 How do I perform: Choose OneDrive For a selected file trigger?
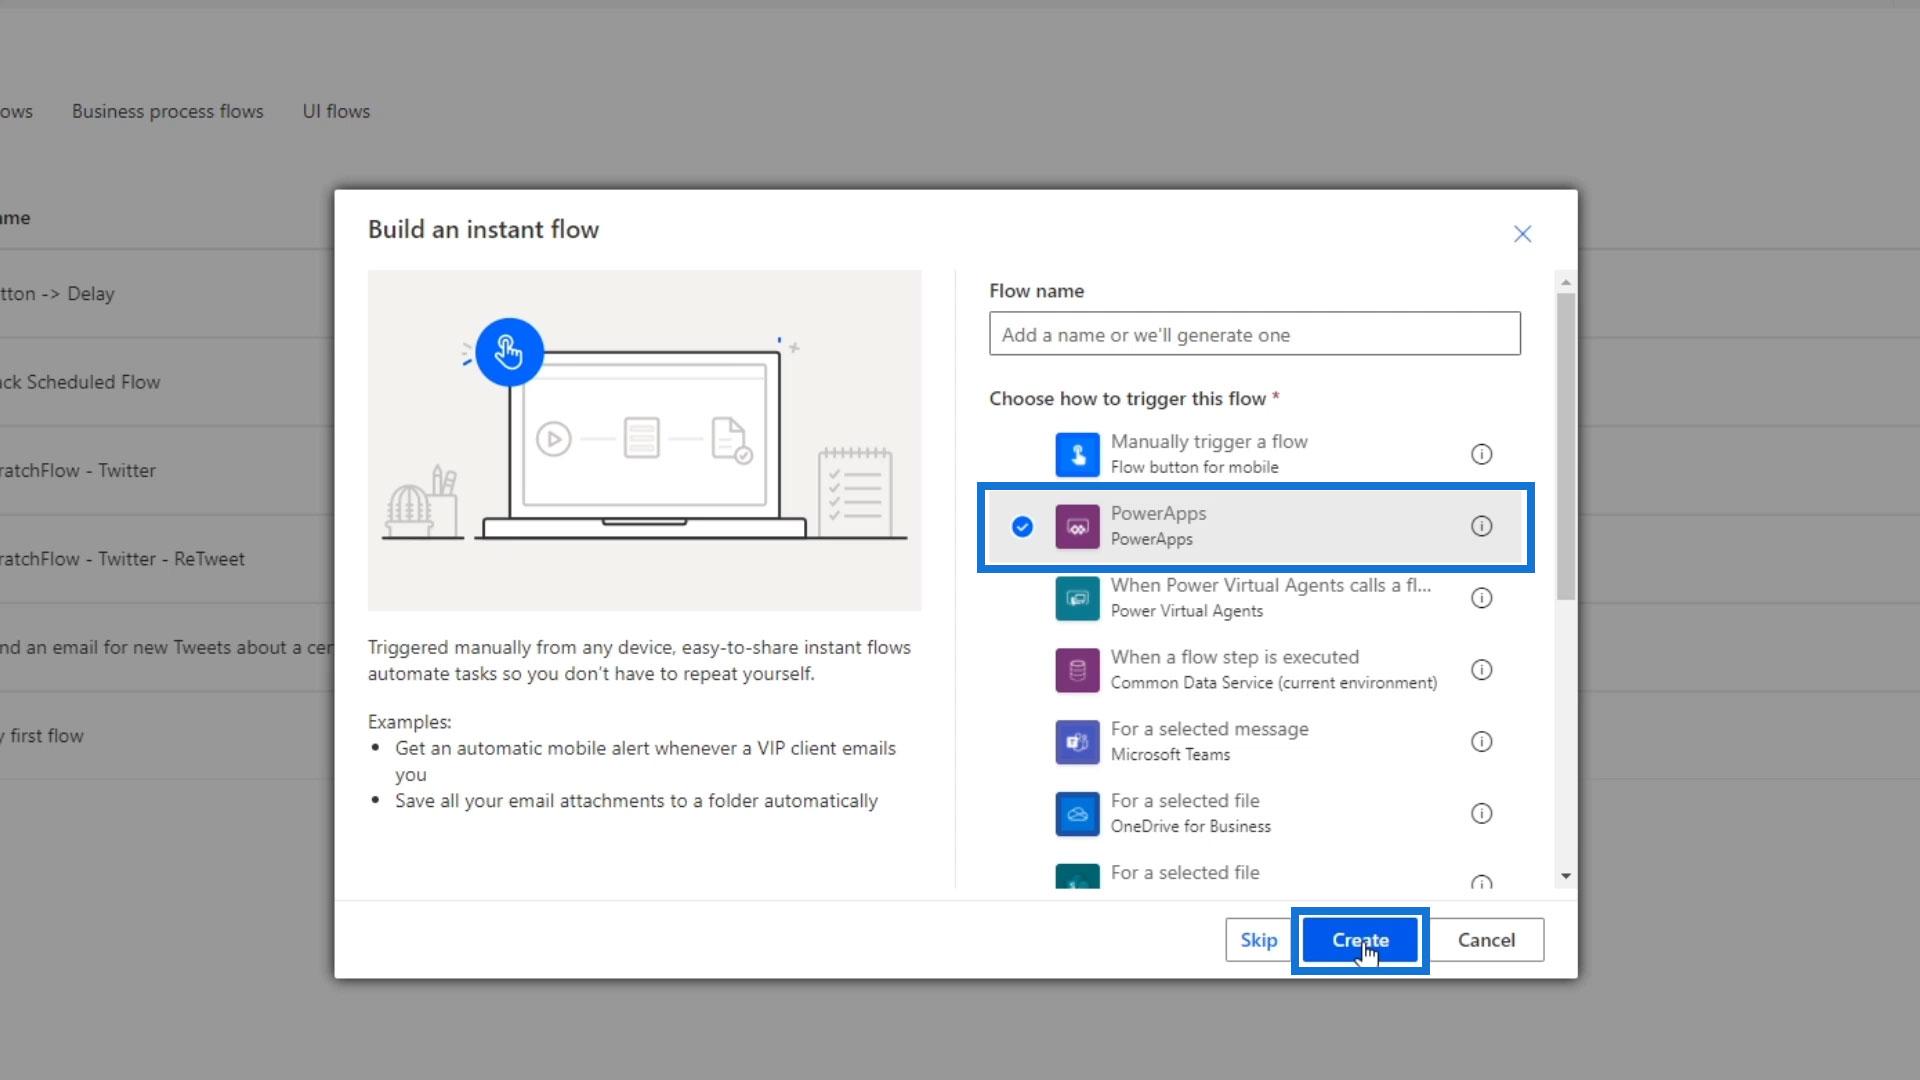point(1190,812)
